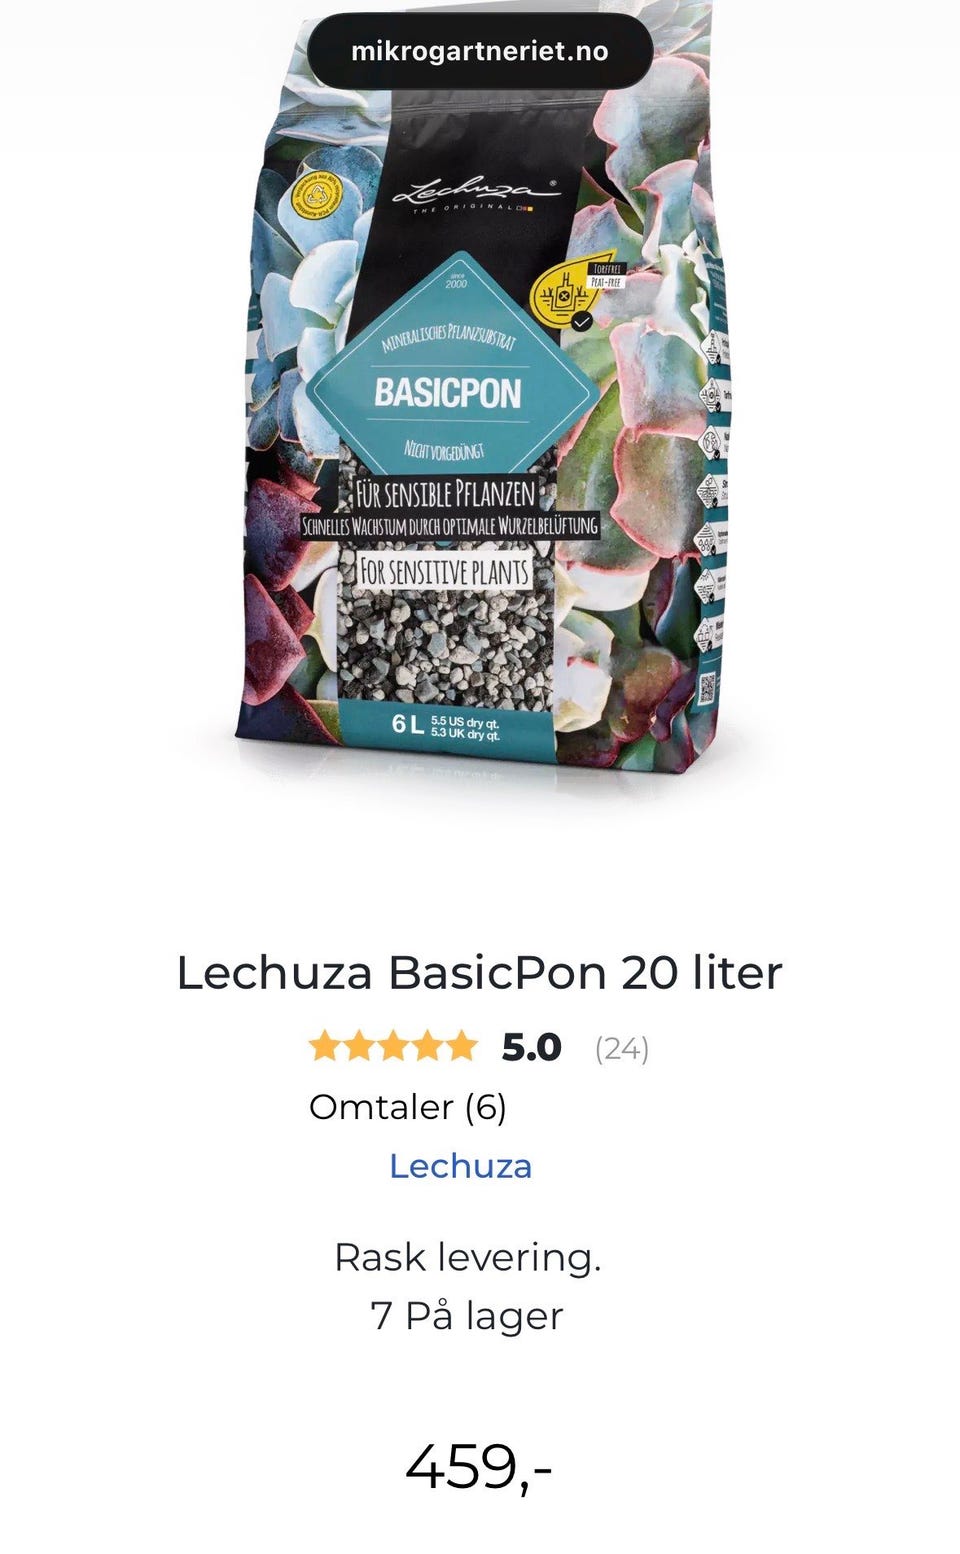Click the '7 På lager' stock status

pyautogui.click(x=467, y=1316)
